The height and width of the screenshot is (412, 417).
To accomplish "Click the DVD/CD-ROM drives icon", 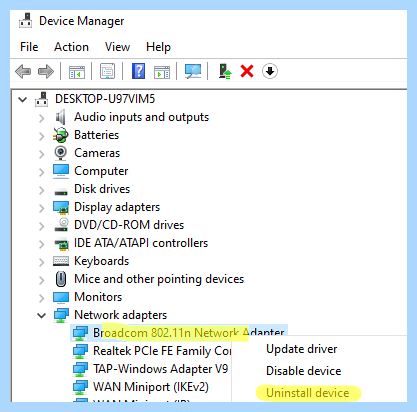I will tap(61, 225).
